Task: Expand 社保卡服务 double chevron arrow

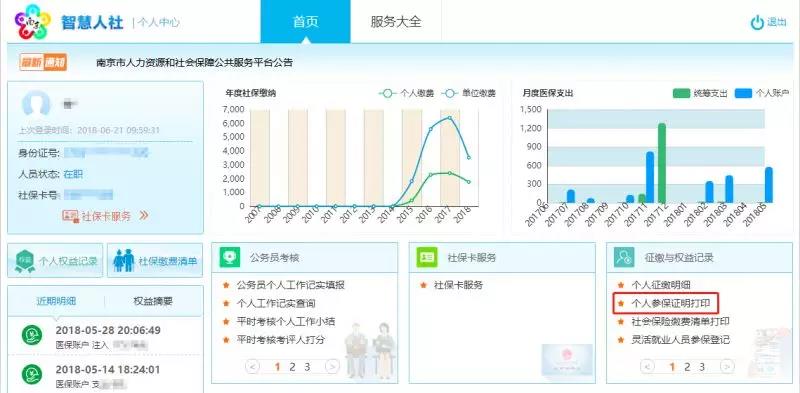Action: [x=144, y=216]
